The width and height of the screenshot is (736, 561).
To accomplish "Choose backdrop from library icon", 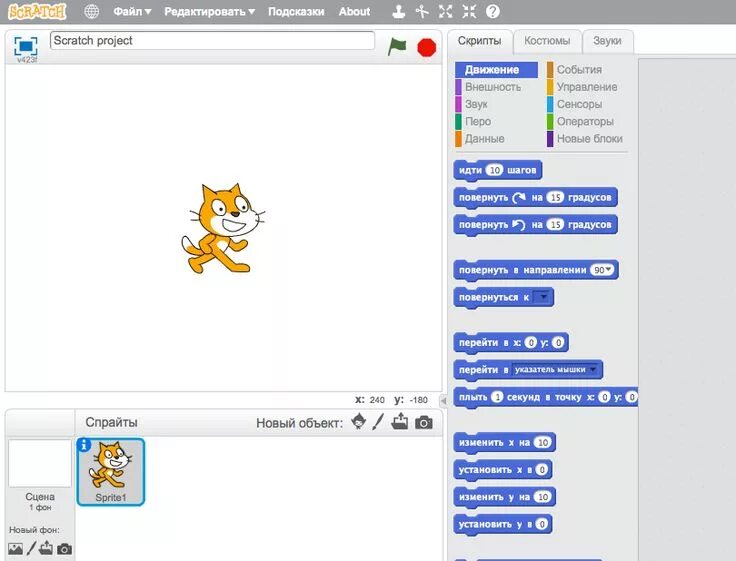I will pyautogui.click(x=15, y=548).
